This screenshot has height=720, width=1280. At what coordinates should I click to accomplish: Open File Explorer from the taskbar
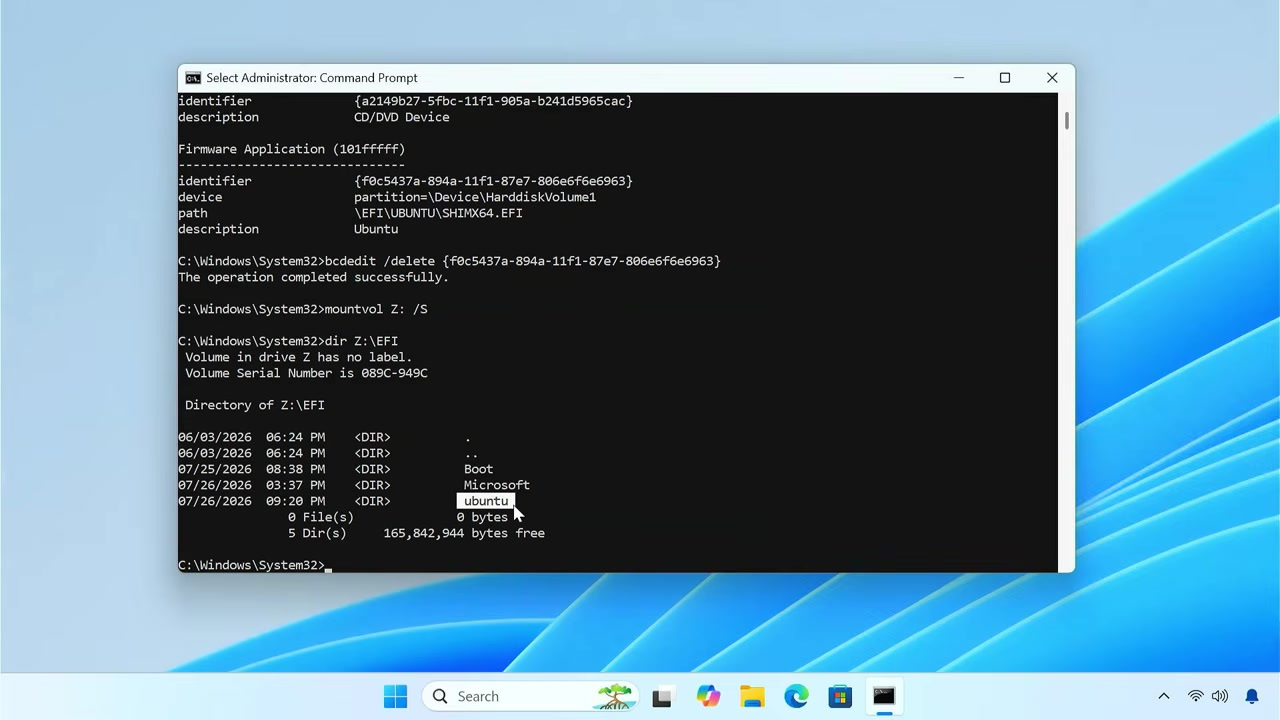752,696
